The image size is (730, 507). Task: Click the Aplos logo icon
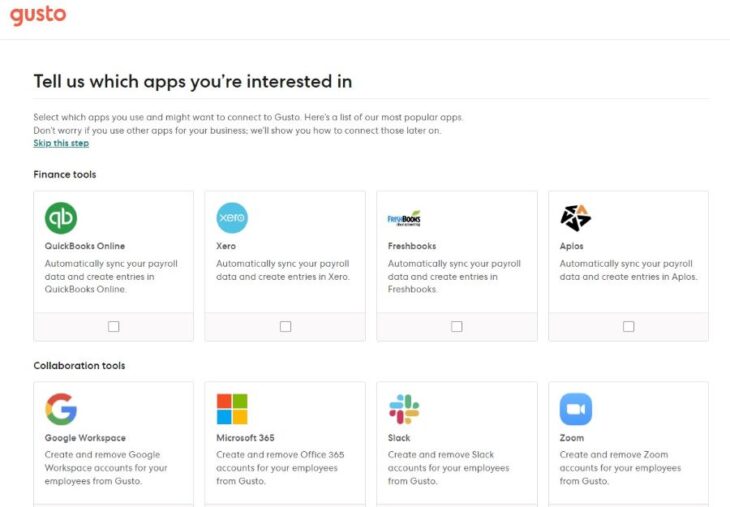[575, 218]
